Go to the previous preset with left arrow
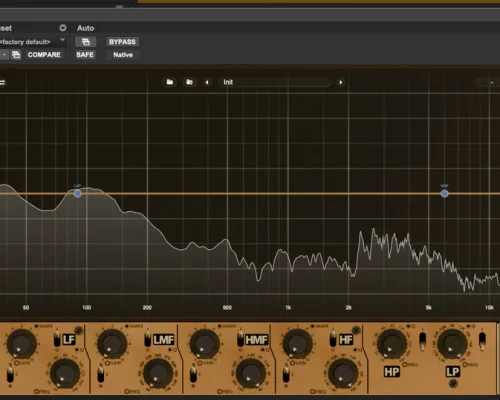The image size is (500, 400). point(207,82)
